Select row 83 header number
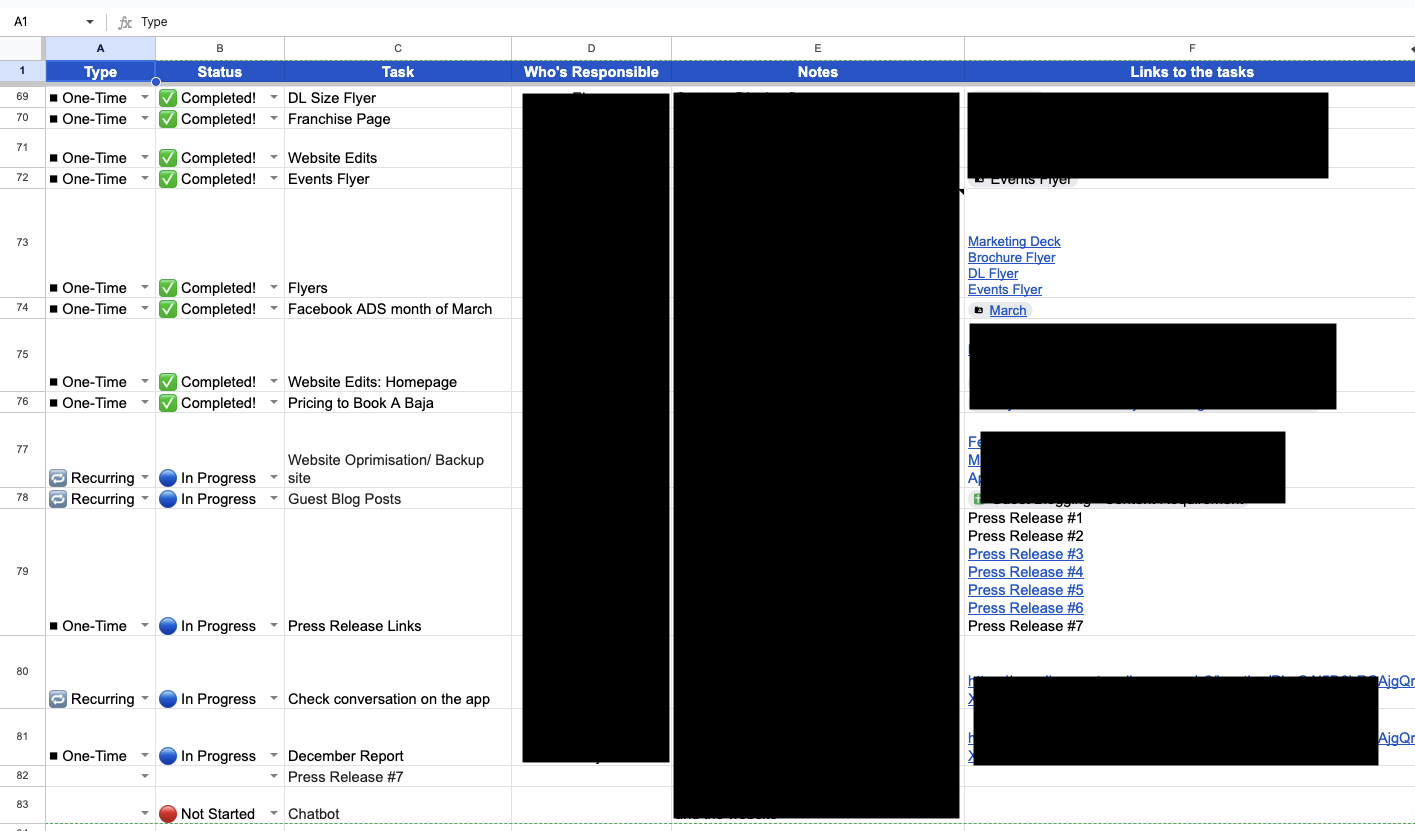Screen dimensions: 1415x831 click(22, 805)
